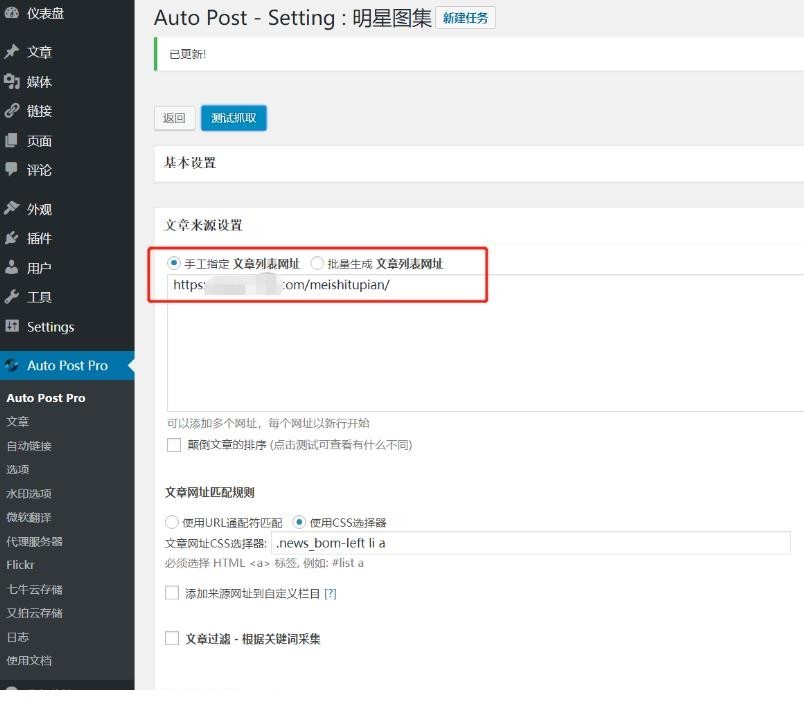Click the Tools (工具) wrench icon
804x713 pixels.
tap(11, 296)
